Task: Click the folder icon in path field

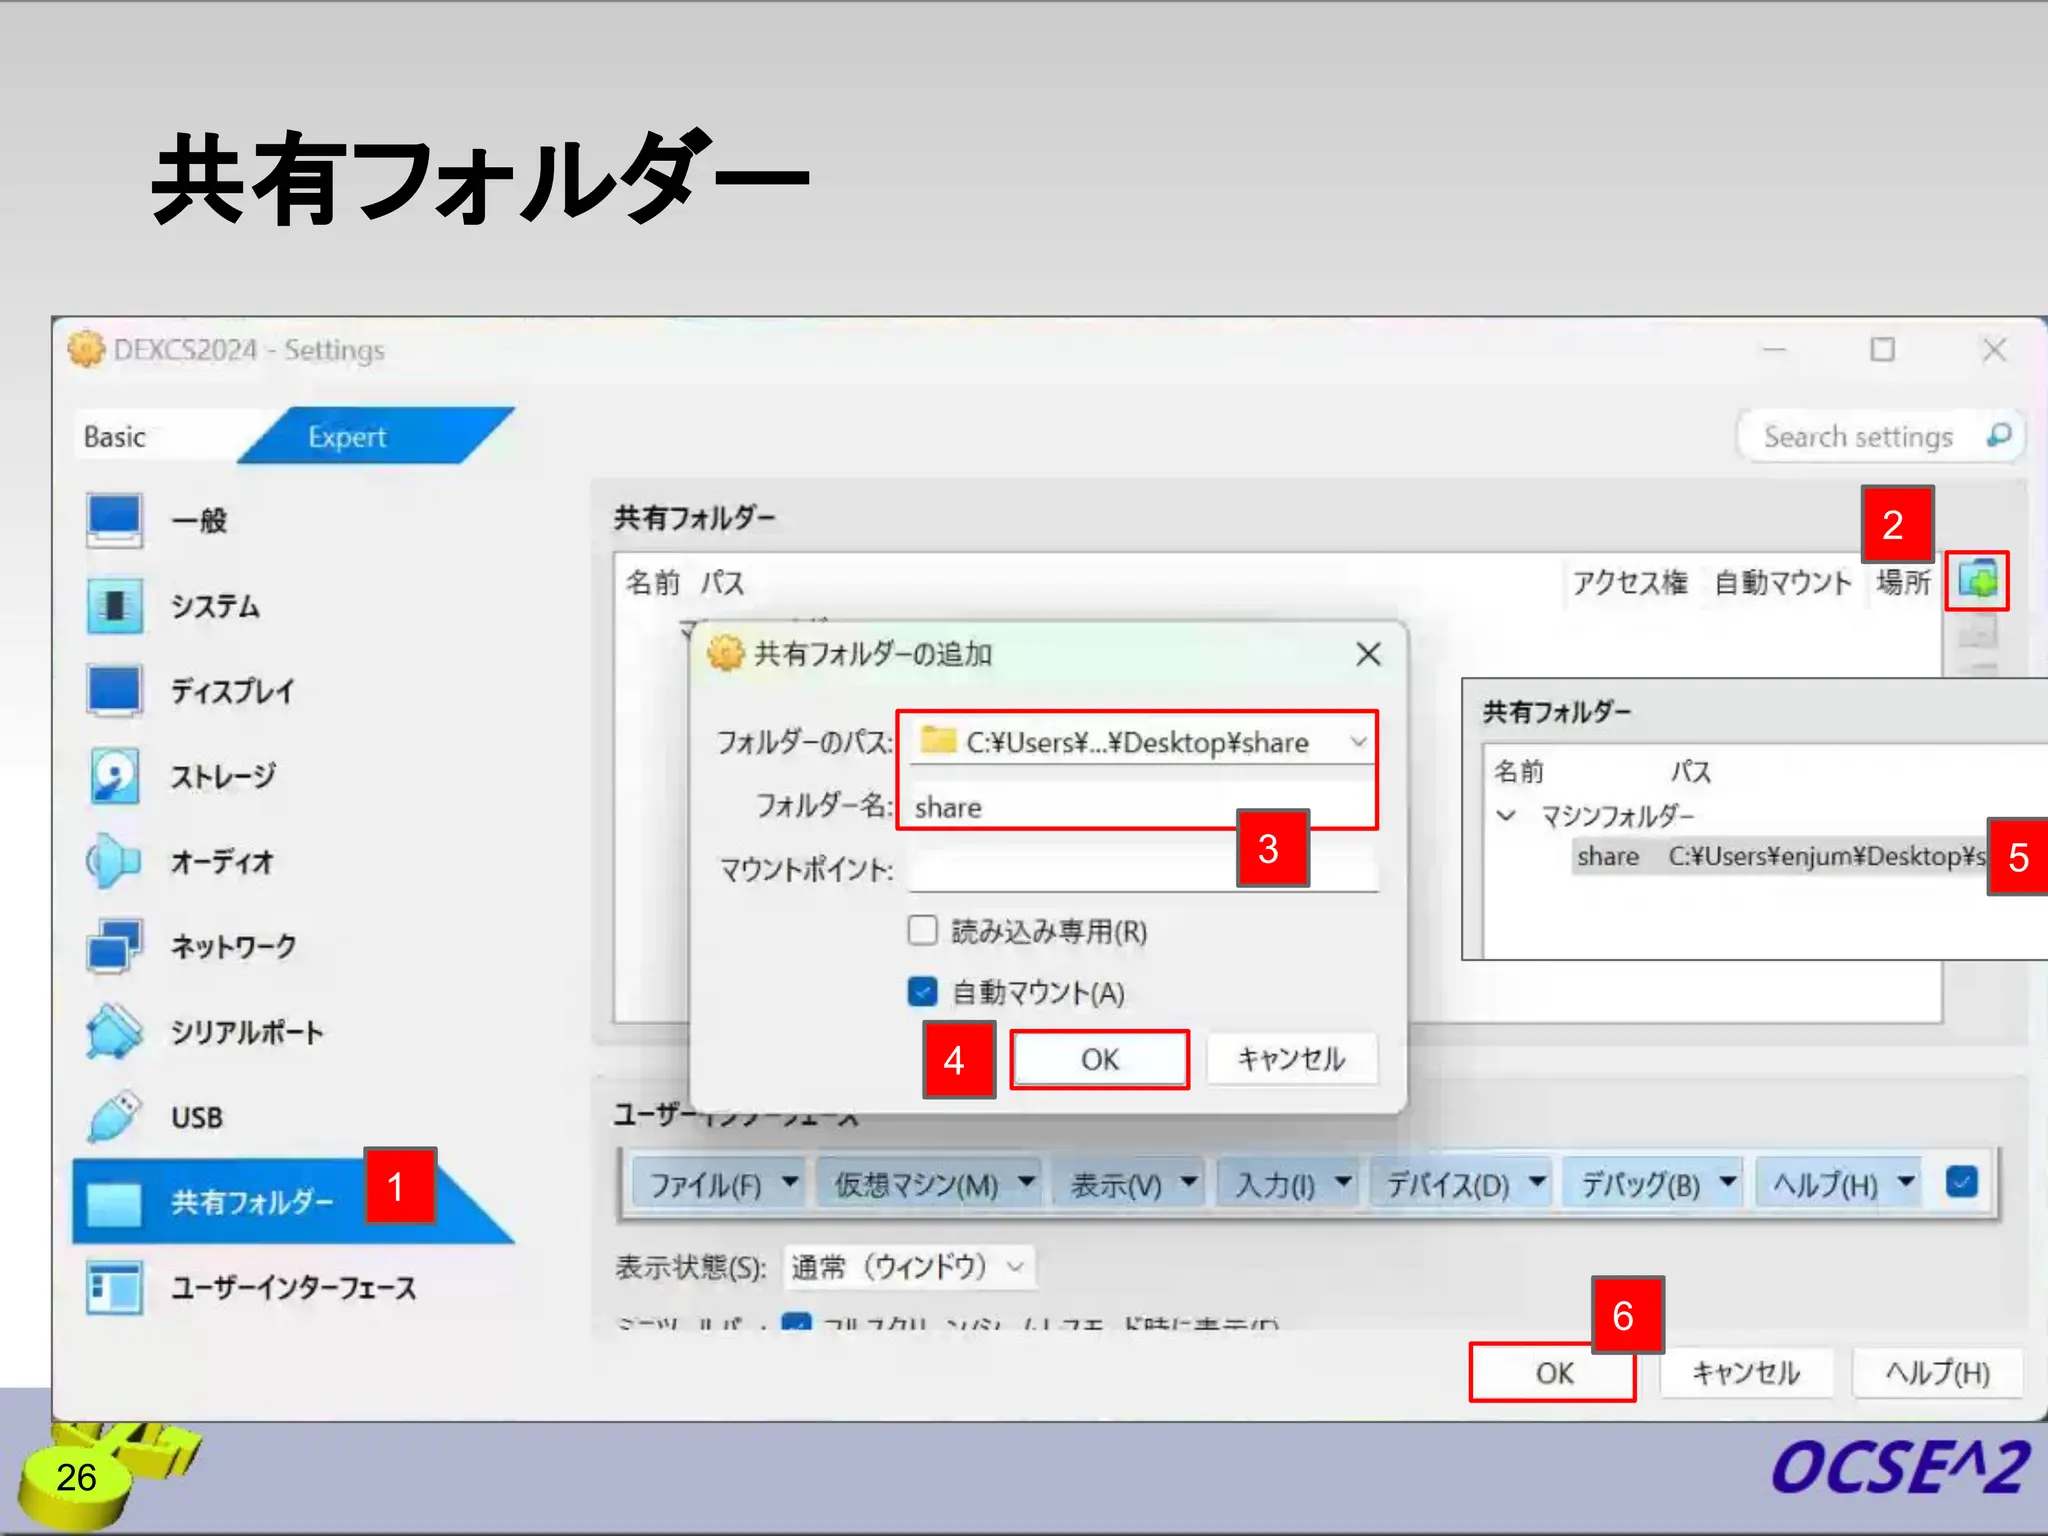Action: pyautogui.click(x=937, y=740)
